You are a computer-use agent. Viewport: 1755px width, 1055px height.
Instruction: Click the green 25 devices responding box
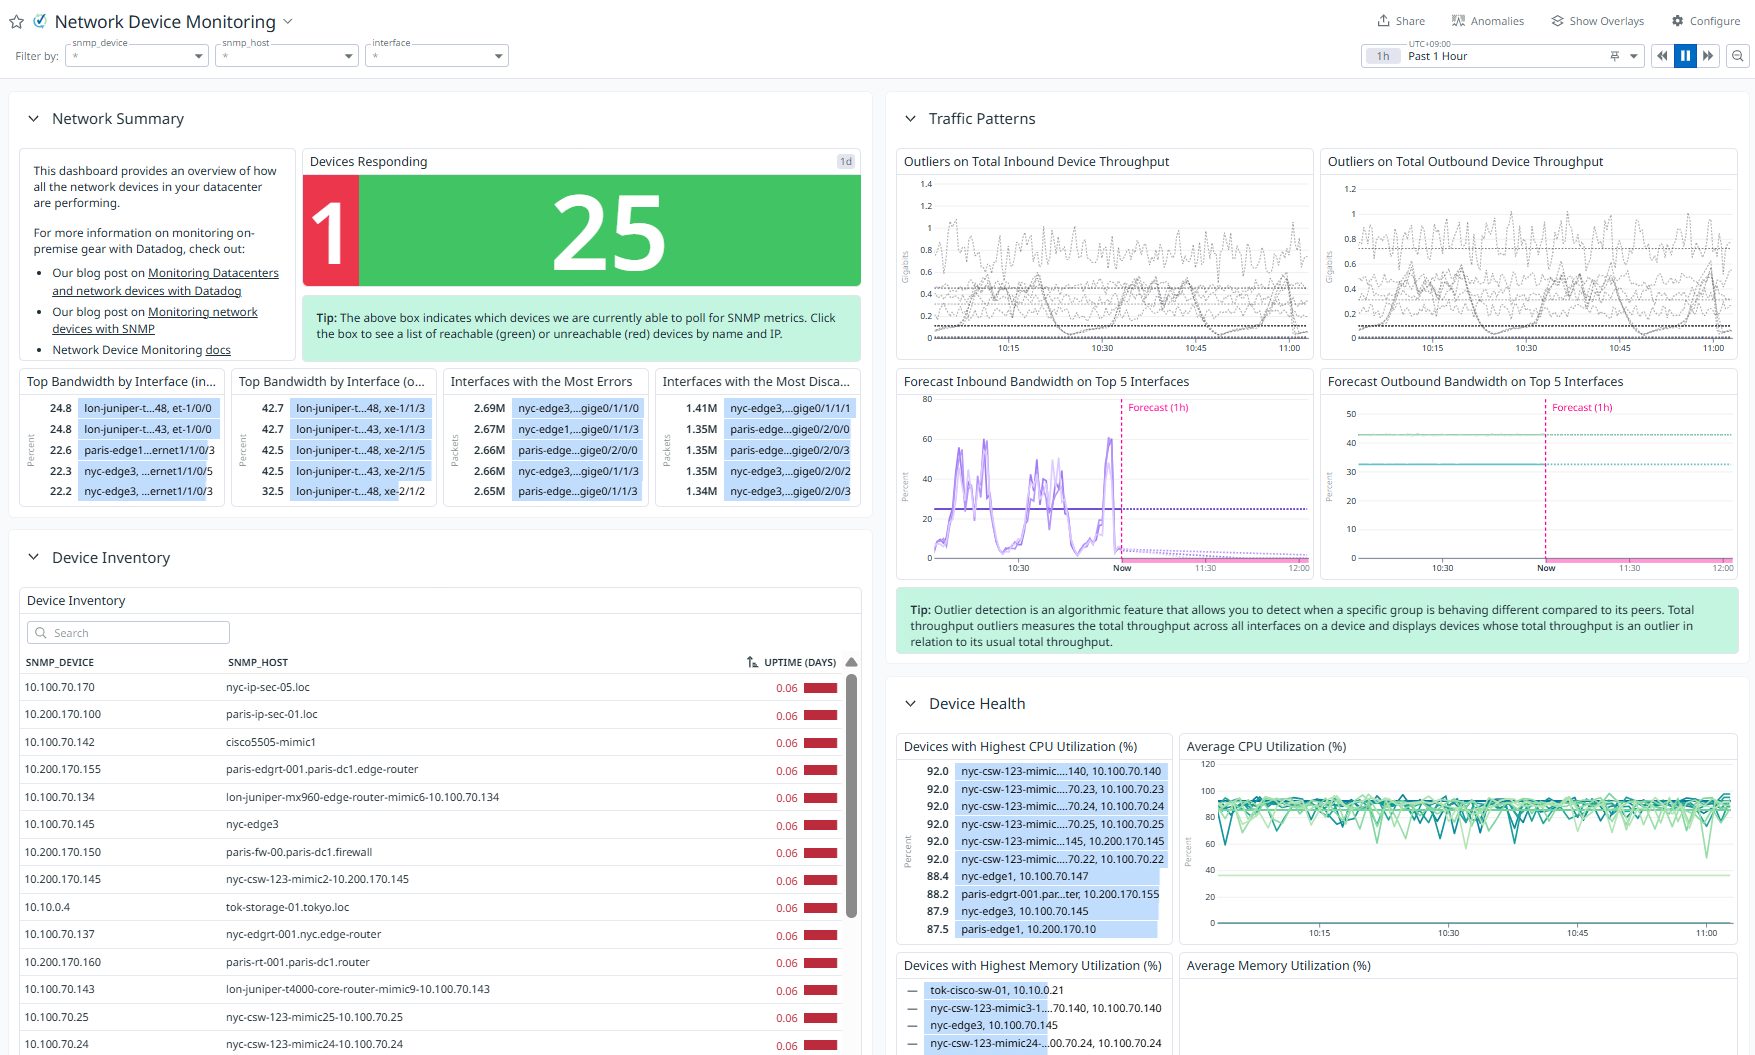point(609,231)
